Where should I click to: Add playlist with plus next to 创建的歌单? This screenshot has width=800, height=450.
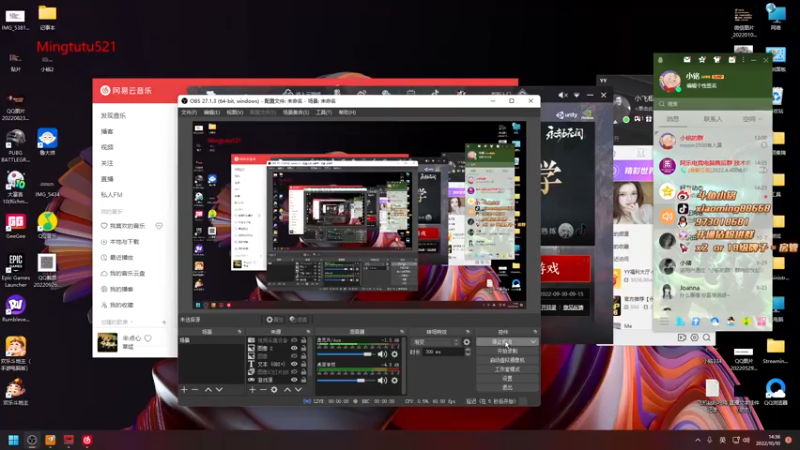click(164, 322)
